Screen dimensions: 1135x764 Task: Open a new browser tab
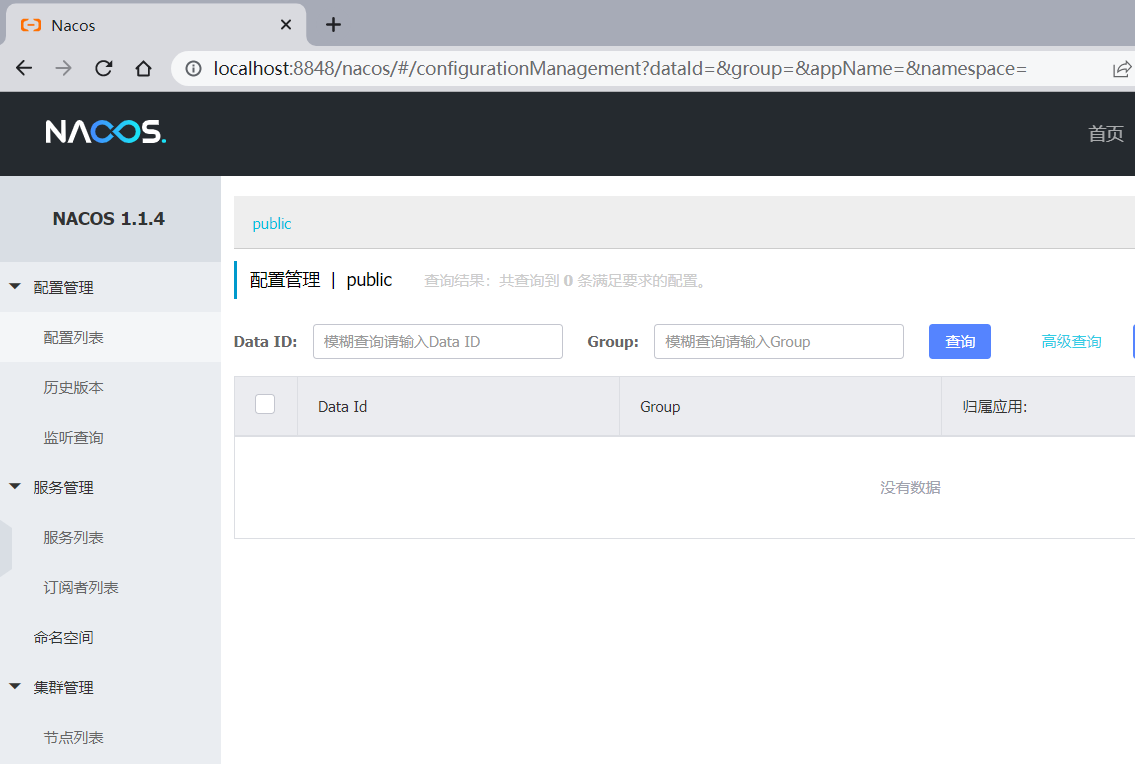coord(333,25)
